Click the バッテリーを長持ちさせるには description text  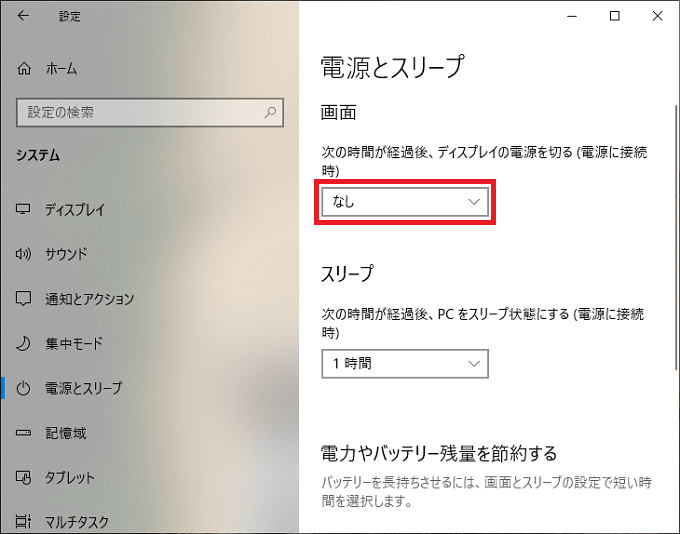486,491
